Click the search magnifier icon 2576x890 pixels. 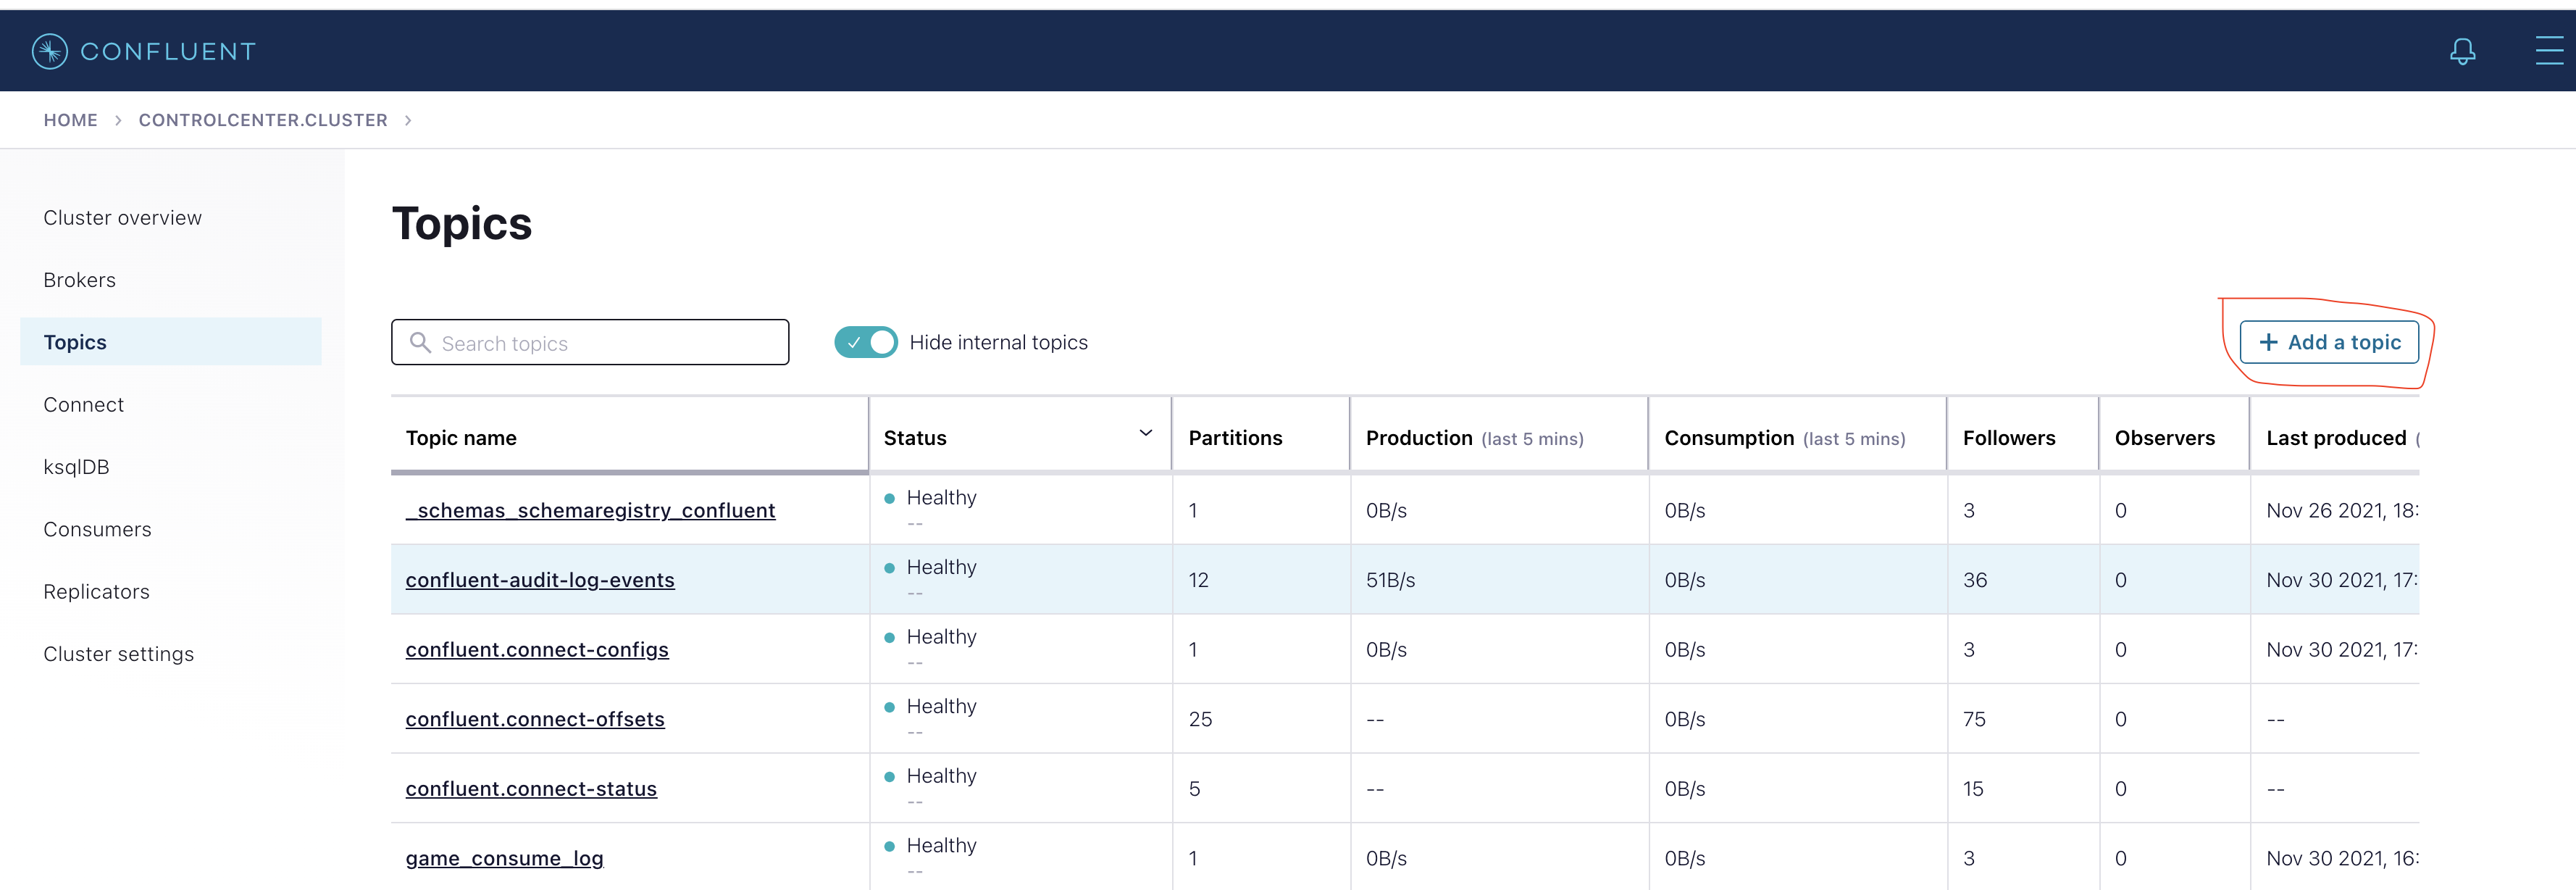tap(421, 343)
